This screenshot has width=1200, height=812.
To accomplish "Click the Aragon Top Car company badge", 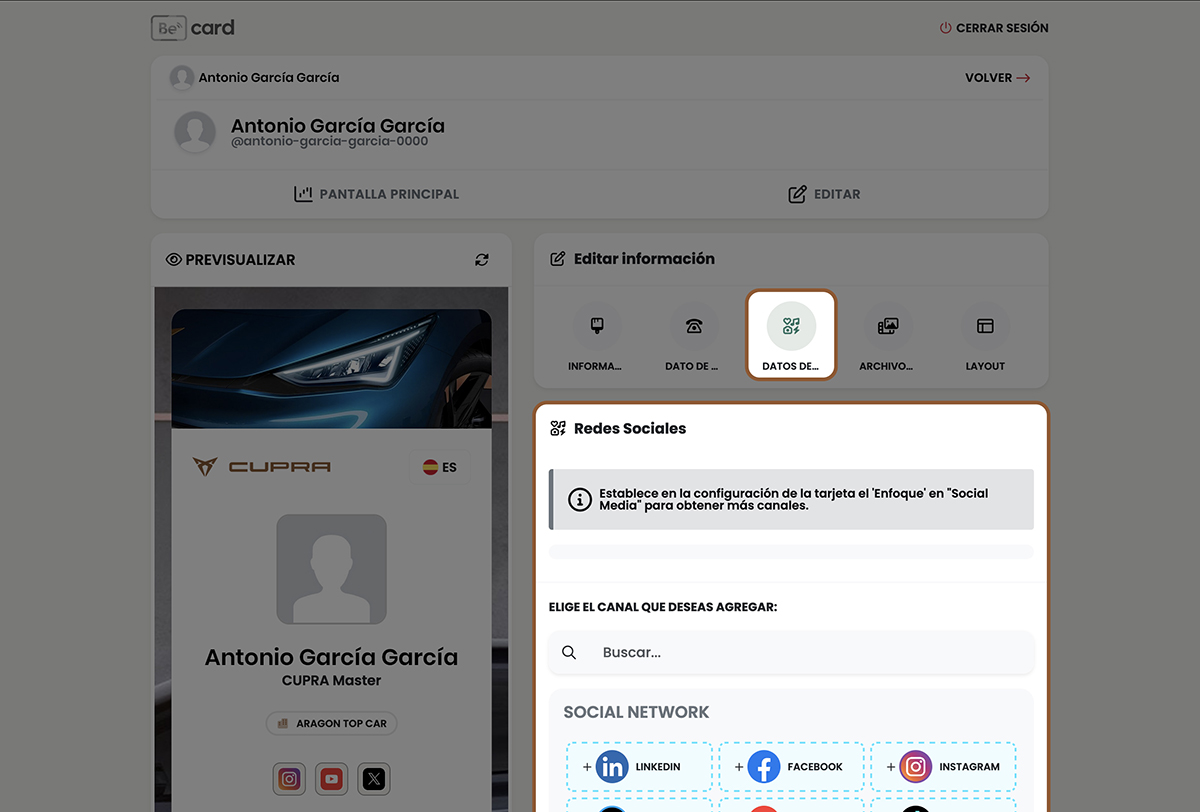I will click(x=332, y=723).
